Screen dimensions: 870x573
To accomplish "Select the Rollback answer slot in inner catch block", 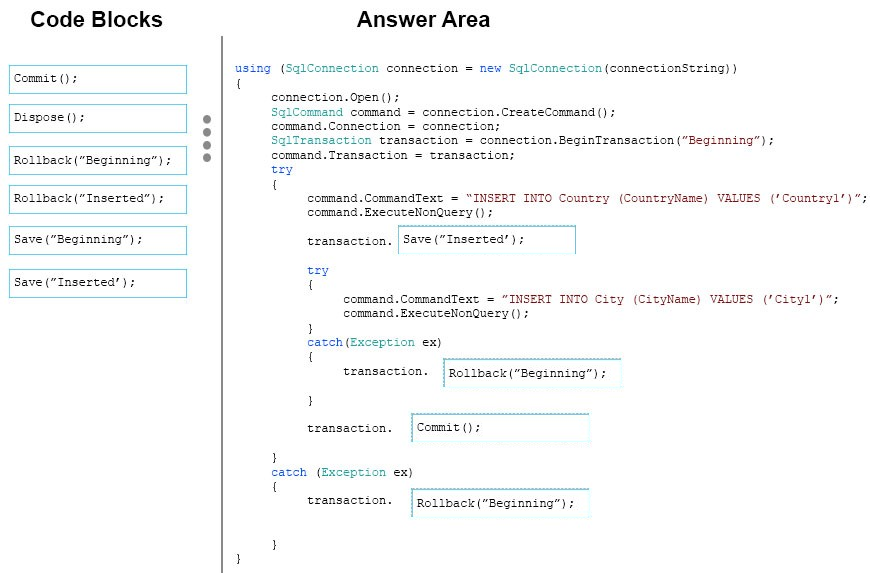I will pos(532,373).
